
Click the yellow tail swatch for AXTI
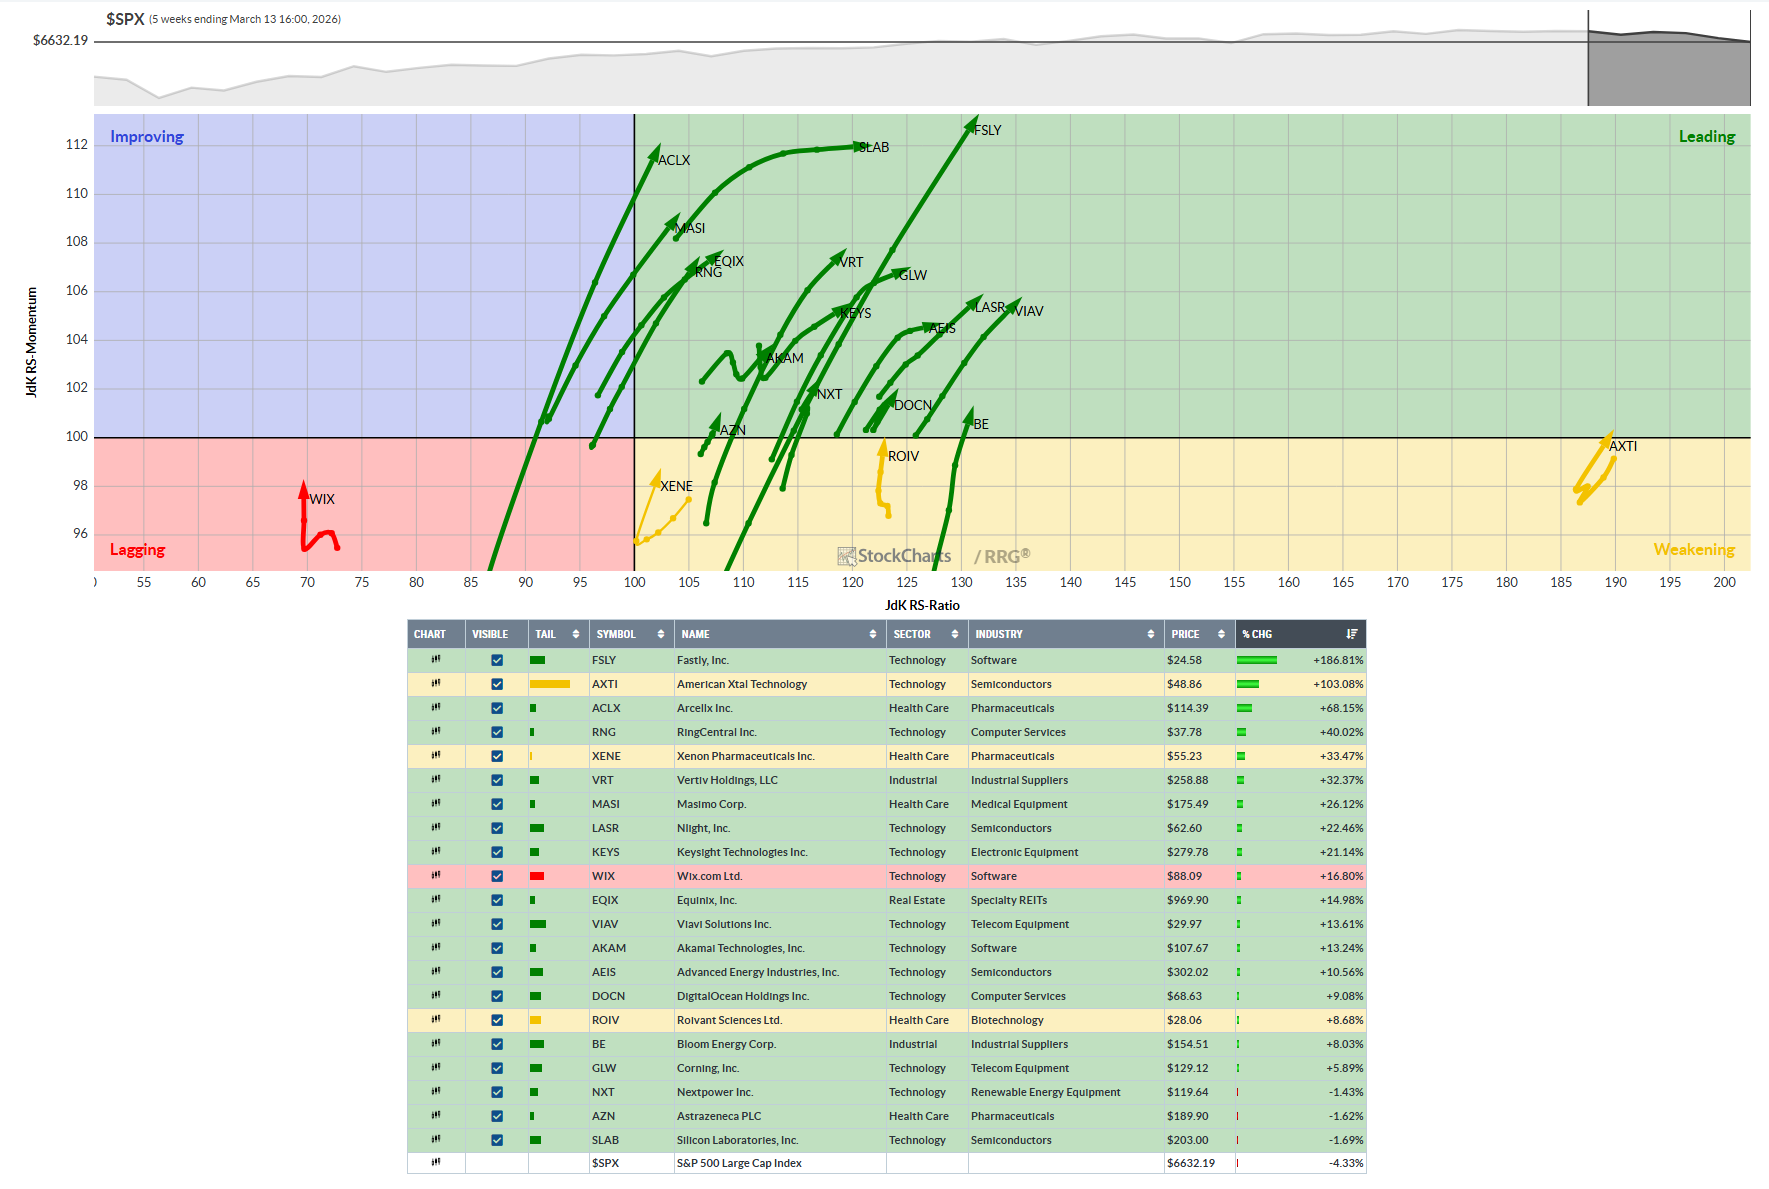[x=550, y=684]
